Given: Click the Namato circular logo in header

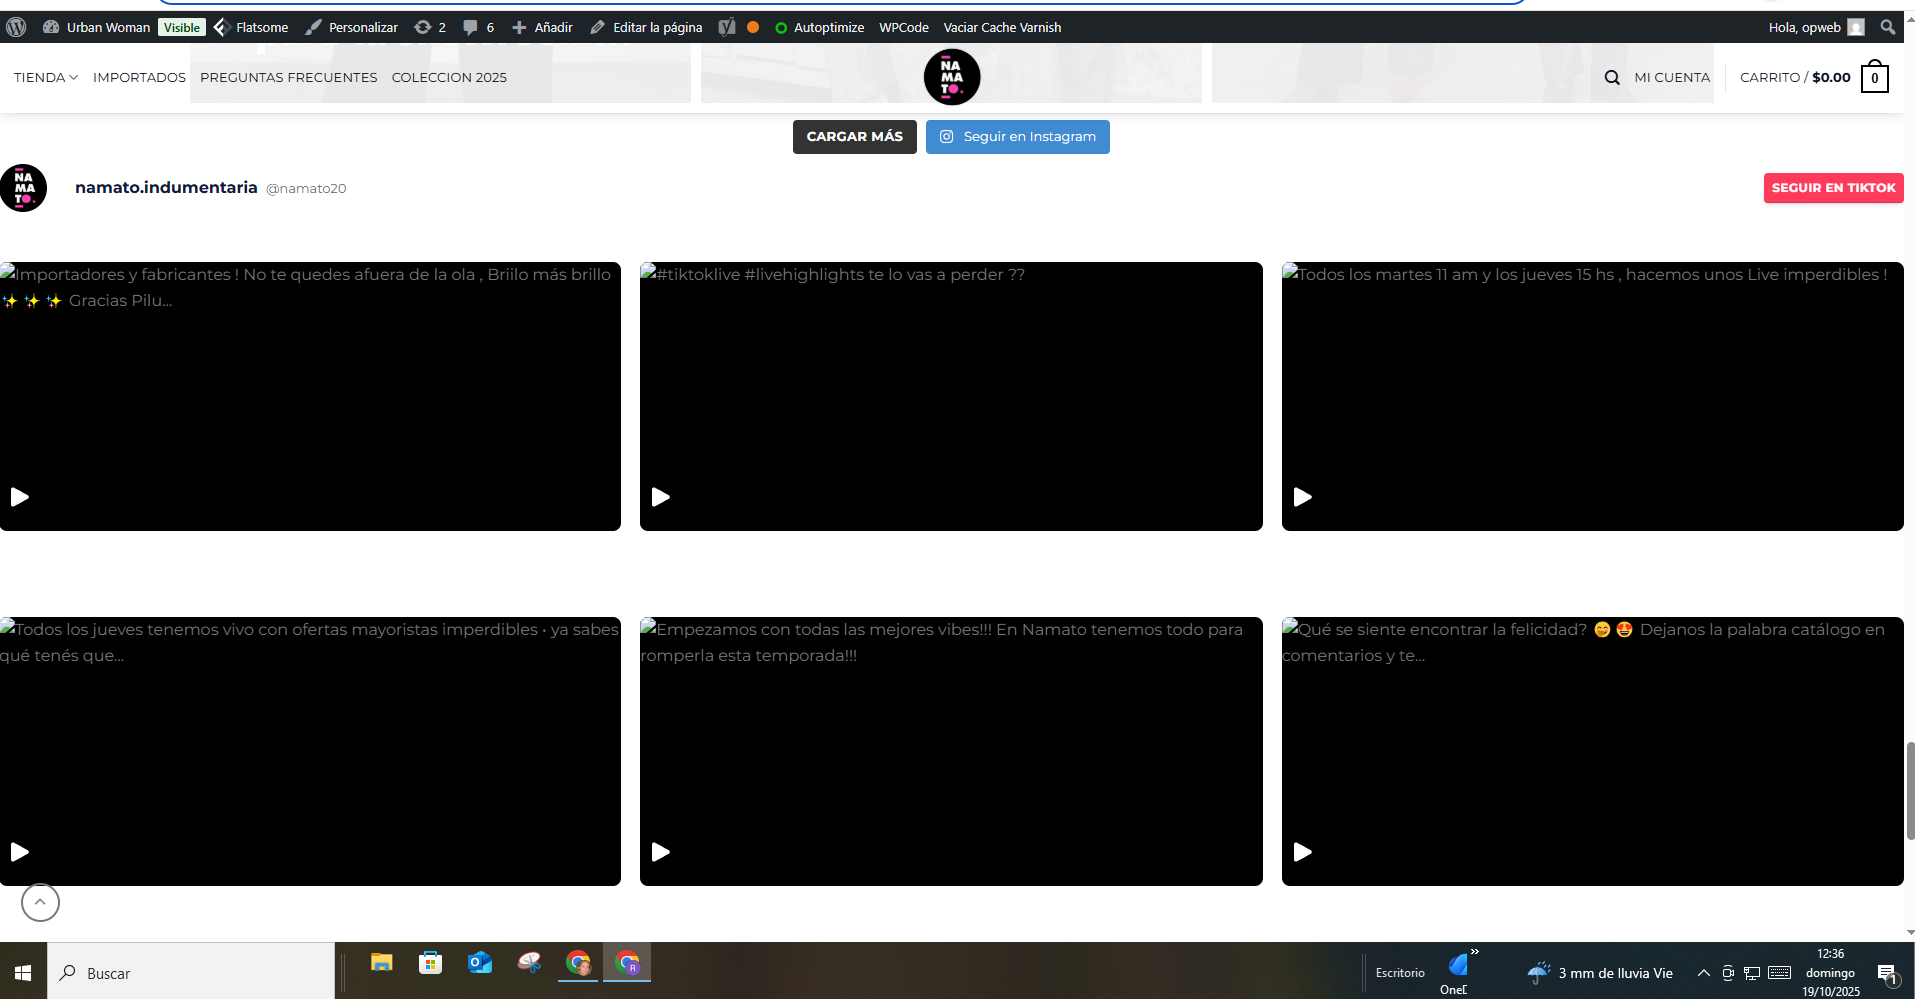Looking at the screenshot, I should pyautogui.click(x=951, y=77).
